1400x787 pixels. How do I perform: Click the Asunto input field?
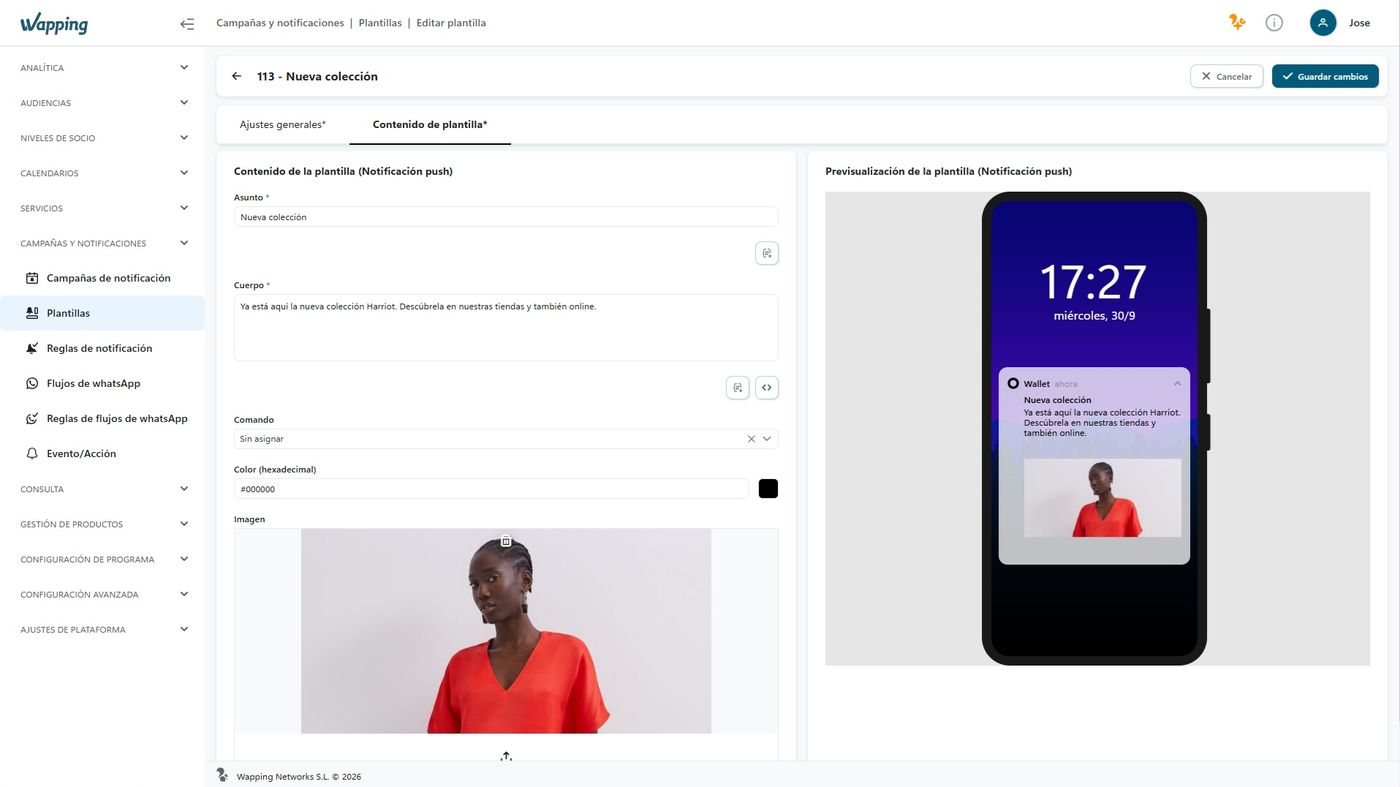click(506, 217)
